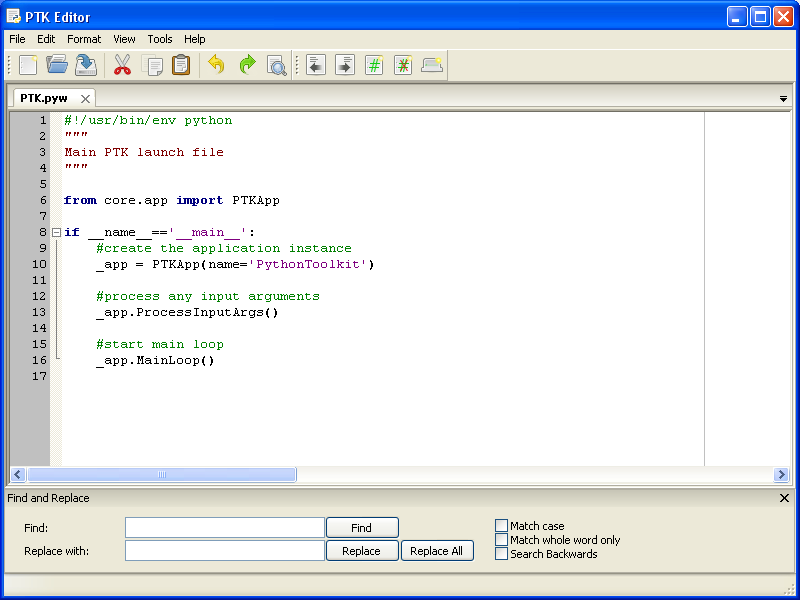Click the '_app.MainLoop()' line
Image resolution: width=800 pixels, height=600 pixels.
pyautogui.click(x=155, y=360)
